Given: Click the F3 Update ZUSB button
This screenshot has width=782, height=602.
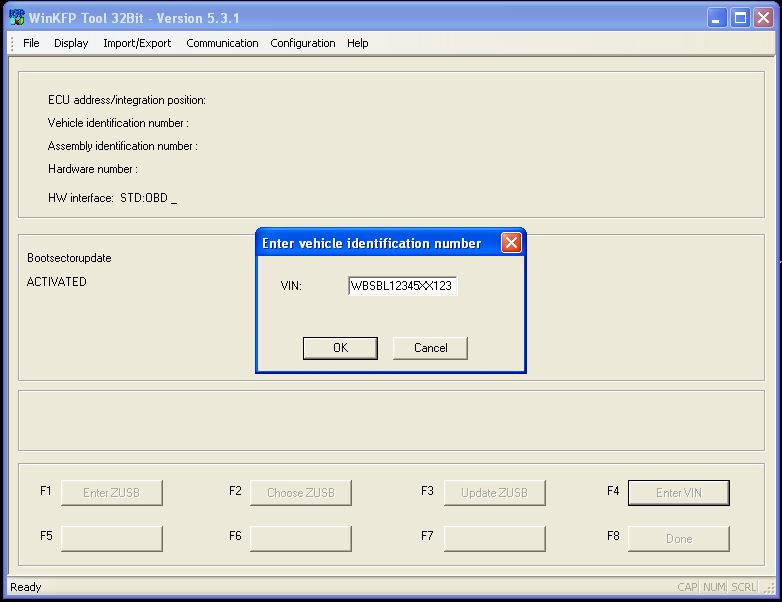Looking at the screenshot, I should pyautogui.click(x=494, y=493).
